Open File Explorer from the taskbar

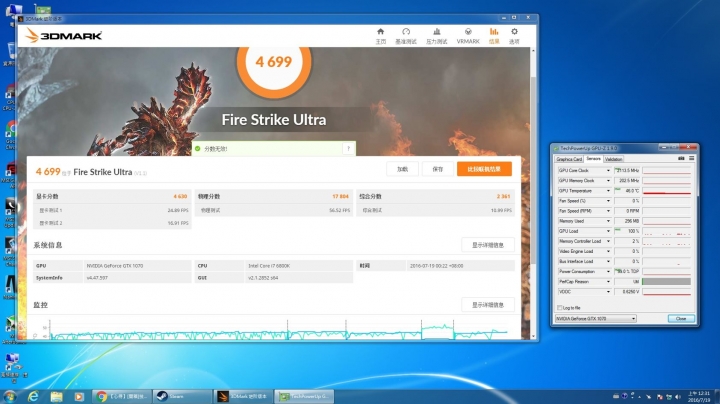pyautogui.click(x=56, y=396)
